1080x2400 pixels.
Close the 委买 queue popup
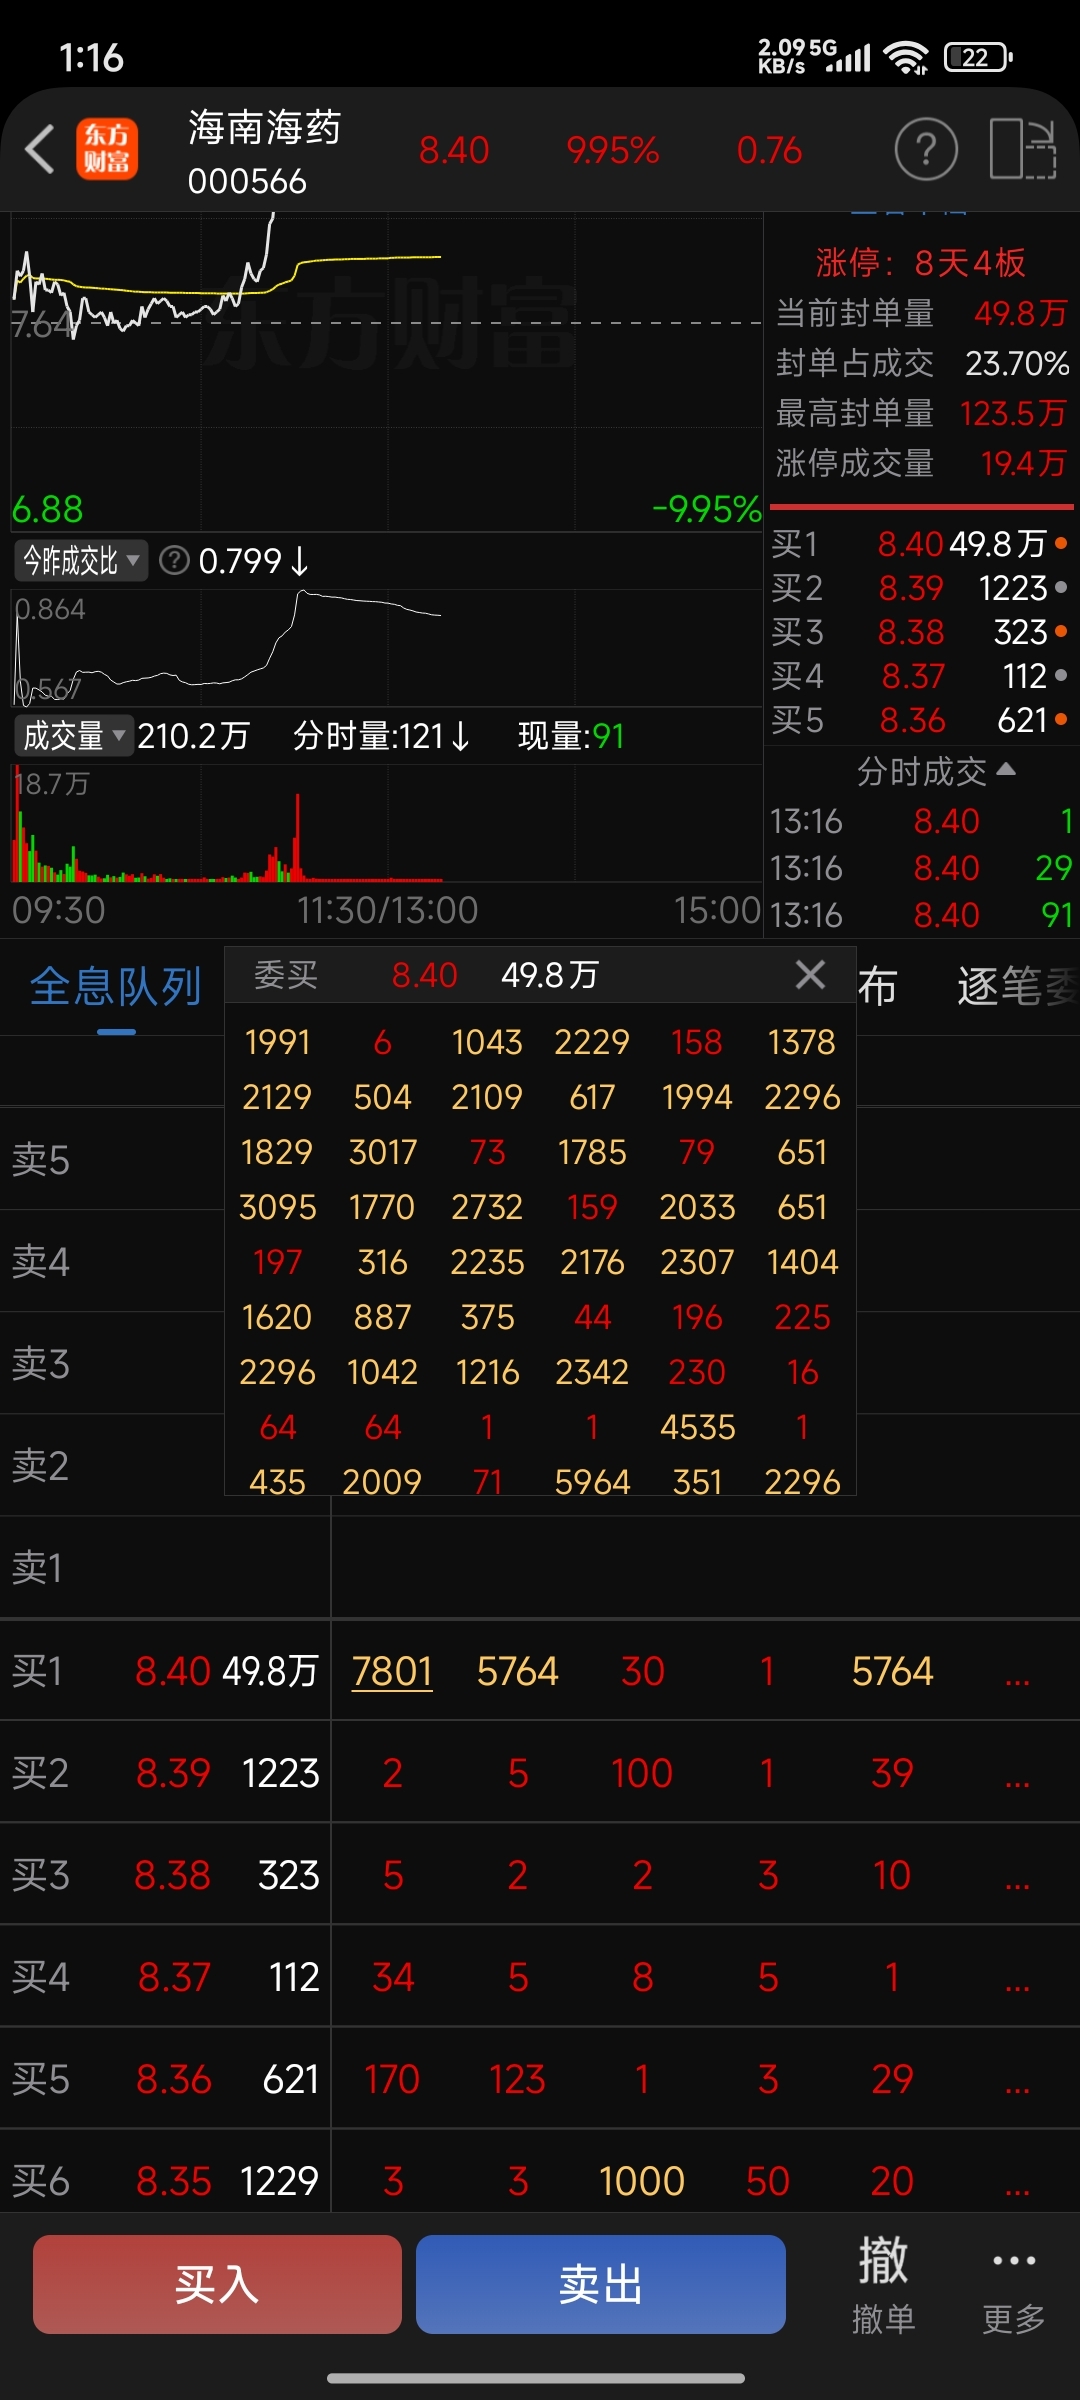point(810,974)
